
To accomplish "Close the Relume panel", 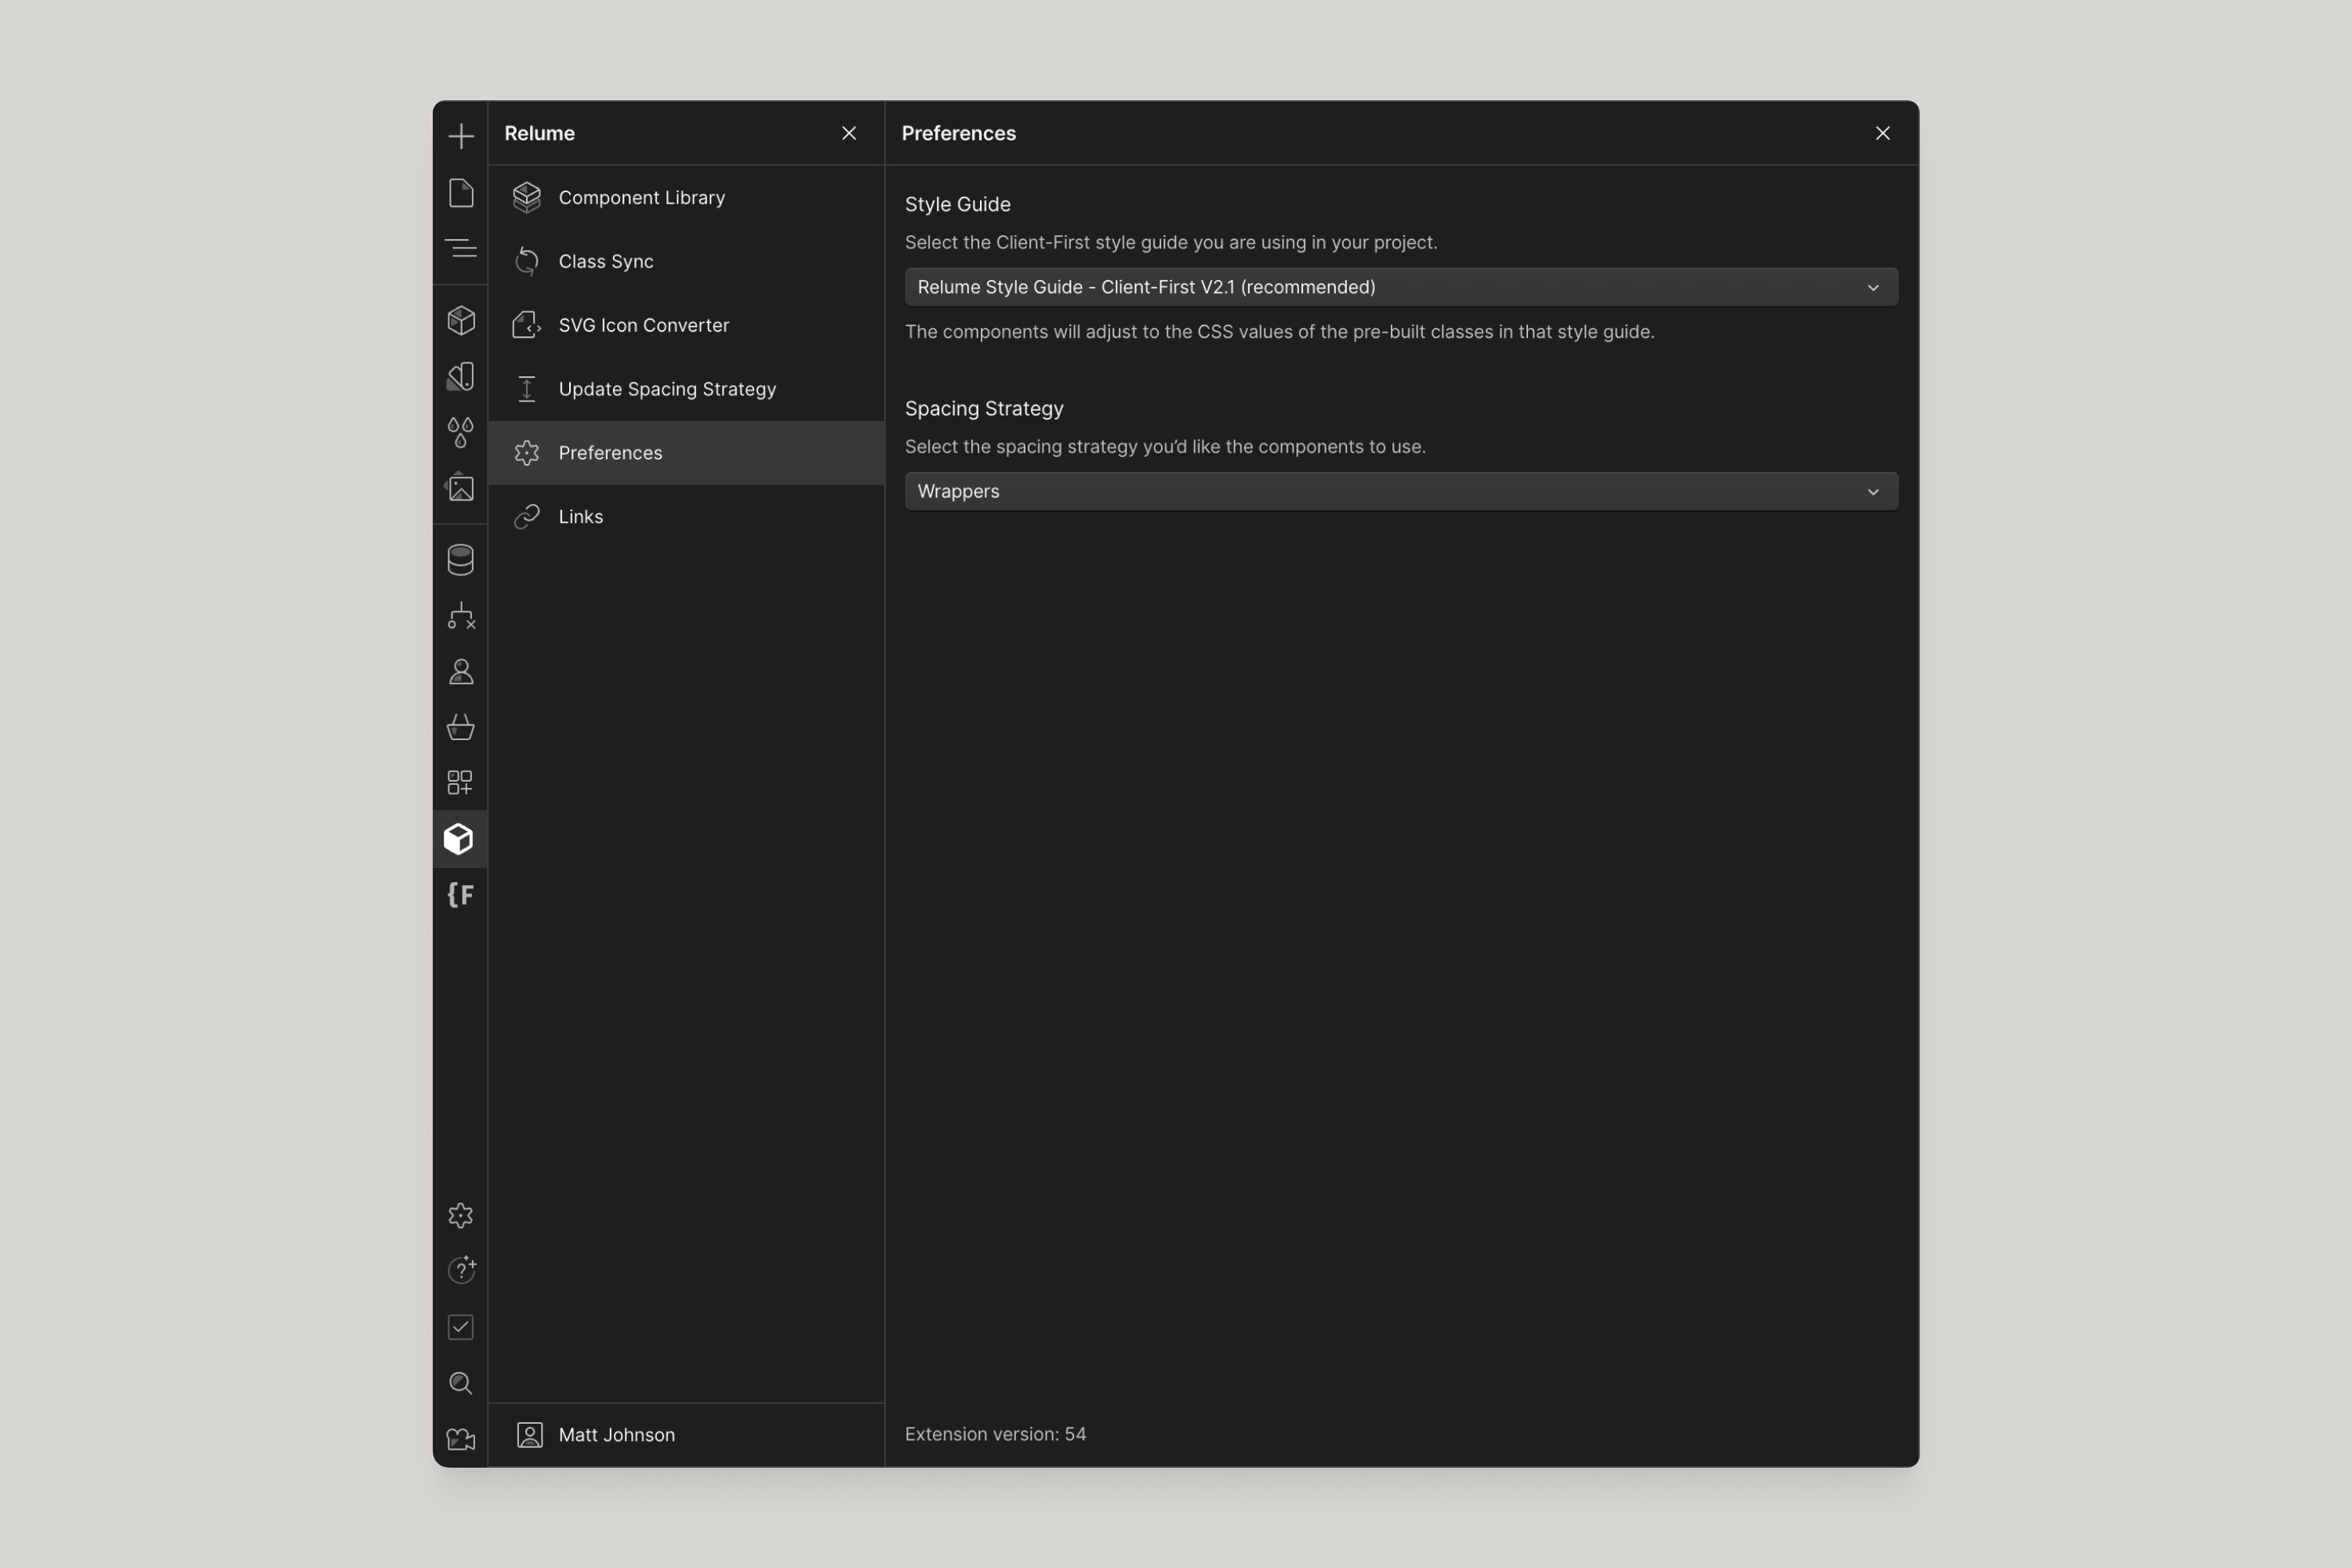I will [x=849, y=133].
